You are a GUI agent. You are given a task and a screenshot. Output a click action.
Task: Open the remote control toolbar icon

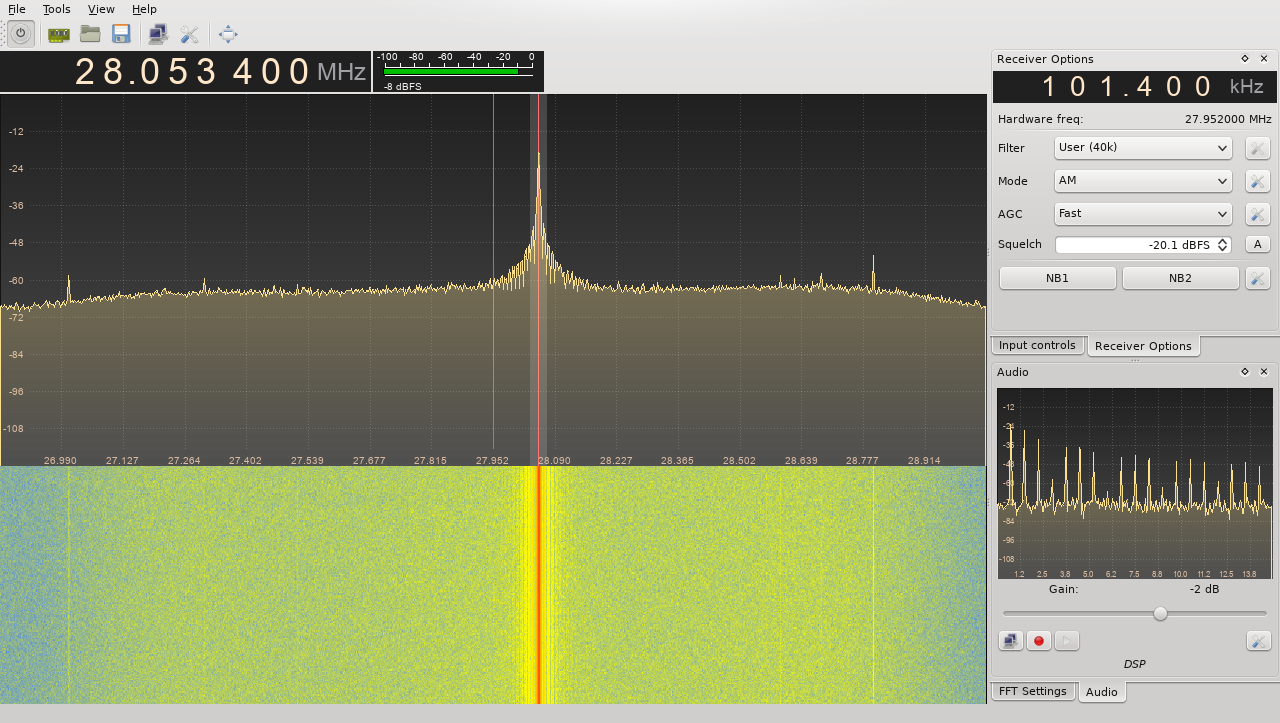[x=156, y=33]
